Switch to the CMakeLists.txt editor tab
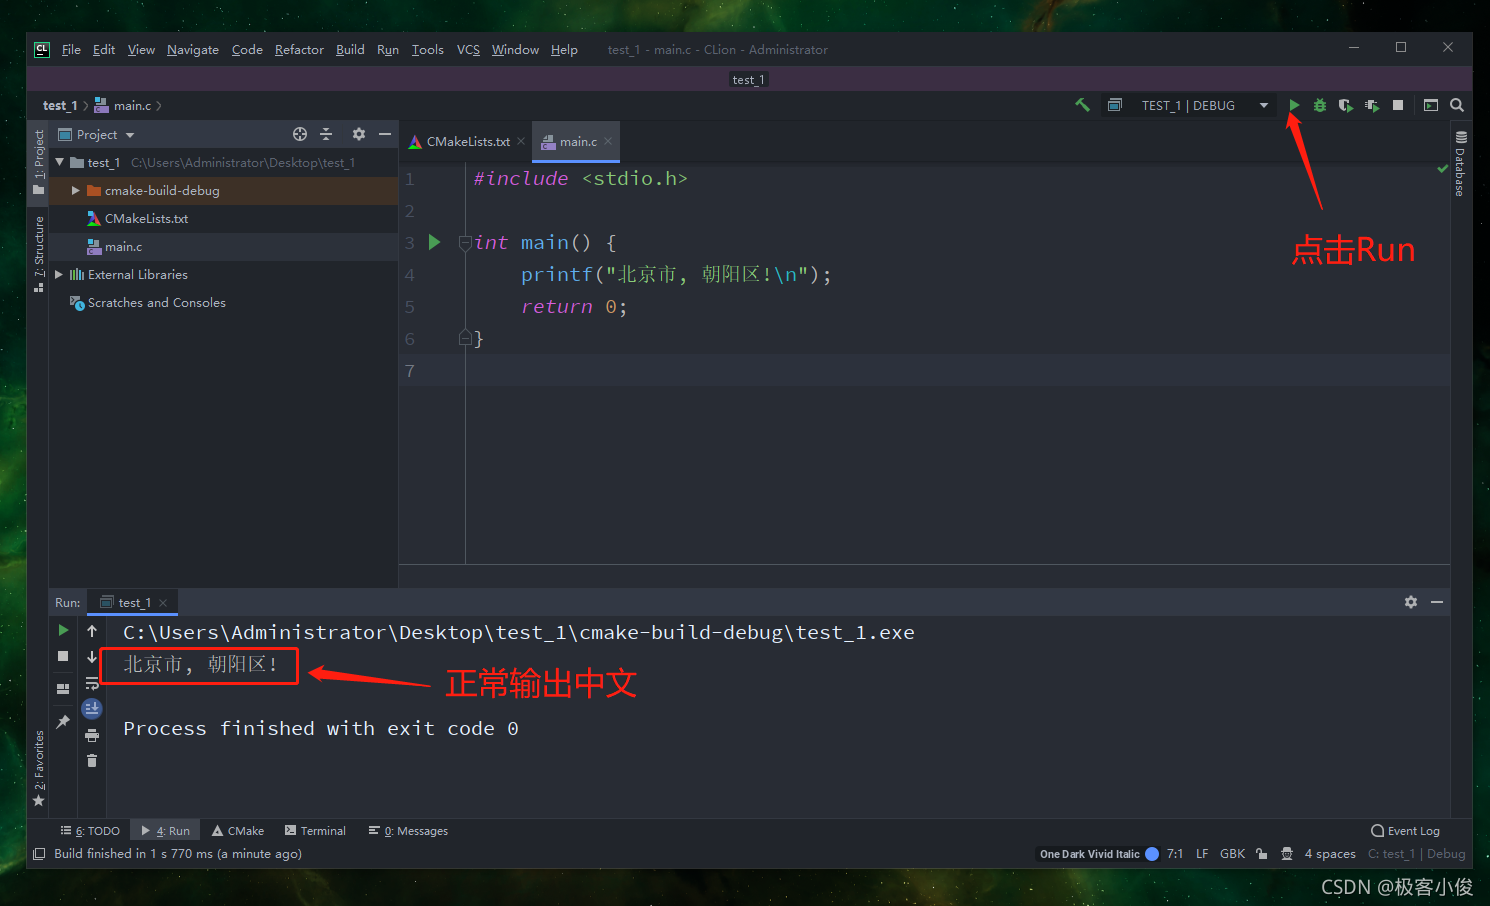This screenshot has height=906, width=1490. pyautogui.click(x=468, y=142)
